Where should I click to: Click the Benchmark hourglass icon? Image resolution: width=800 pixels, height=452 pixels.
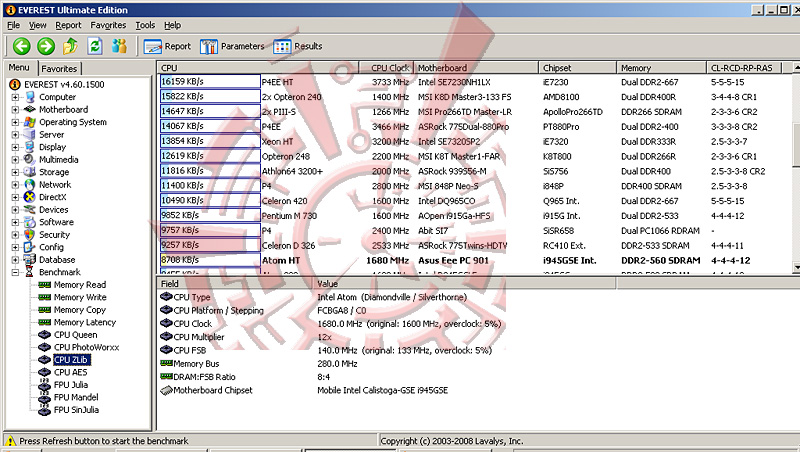30,272
